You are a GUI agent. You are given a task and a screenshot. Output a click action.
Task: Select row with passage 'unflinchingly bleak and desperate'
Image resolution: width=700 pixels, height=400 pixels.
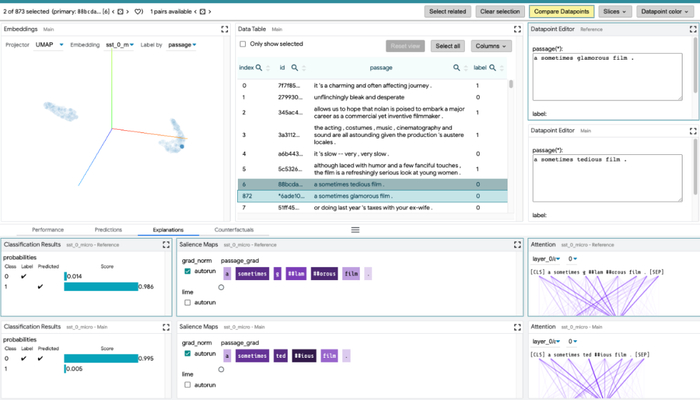[x=372, y=97]
